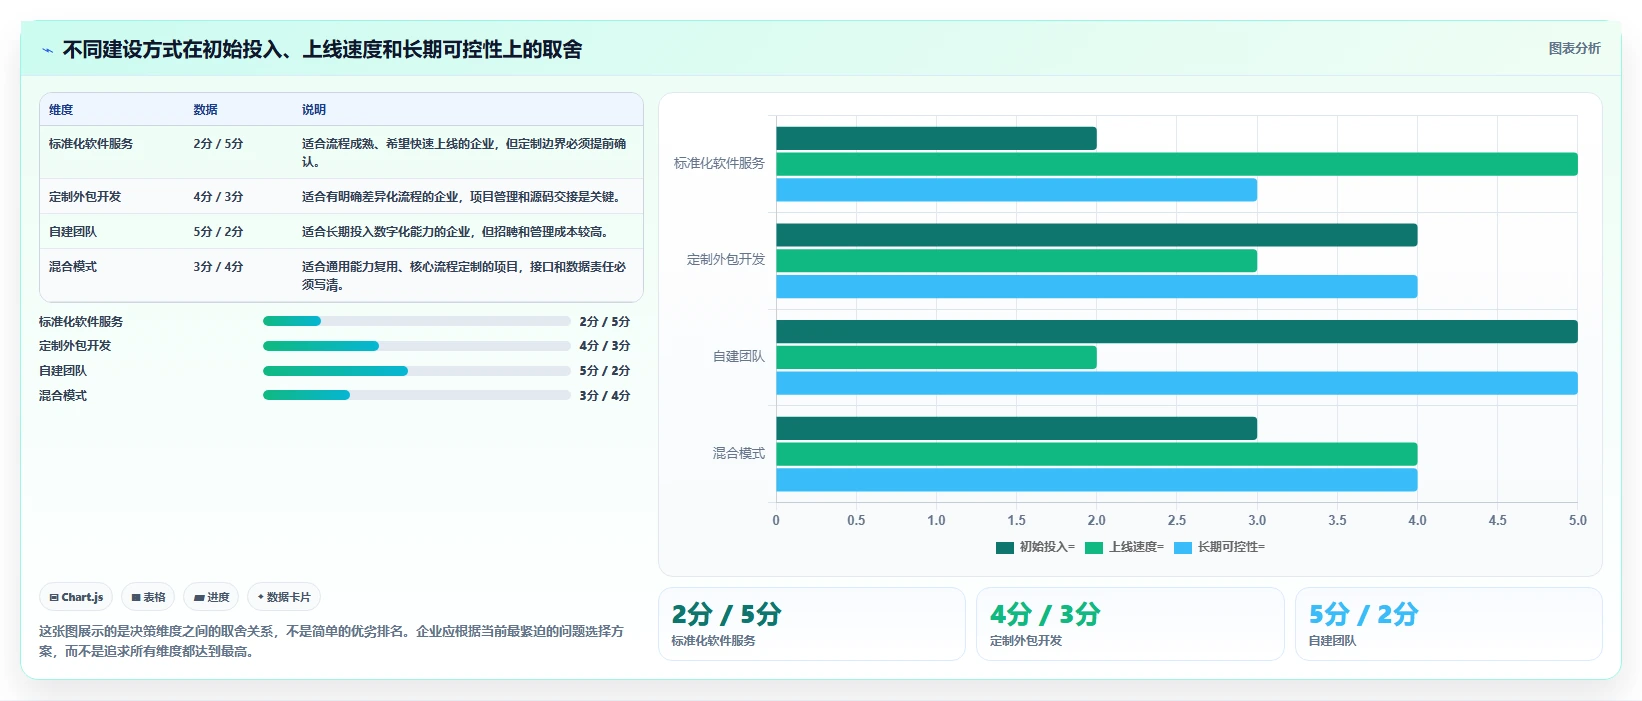Click the 5分 / 2分 value in the table

click(218, 232)
